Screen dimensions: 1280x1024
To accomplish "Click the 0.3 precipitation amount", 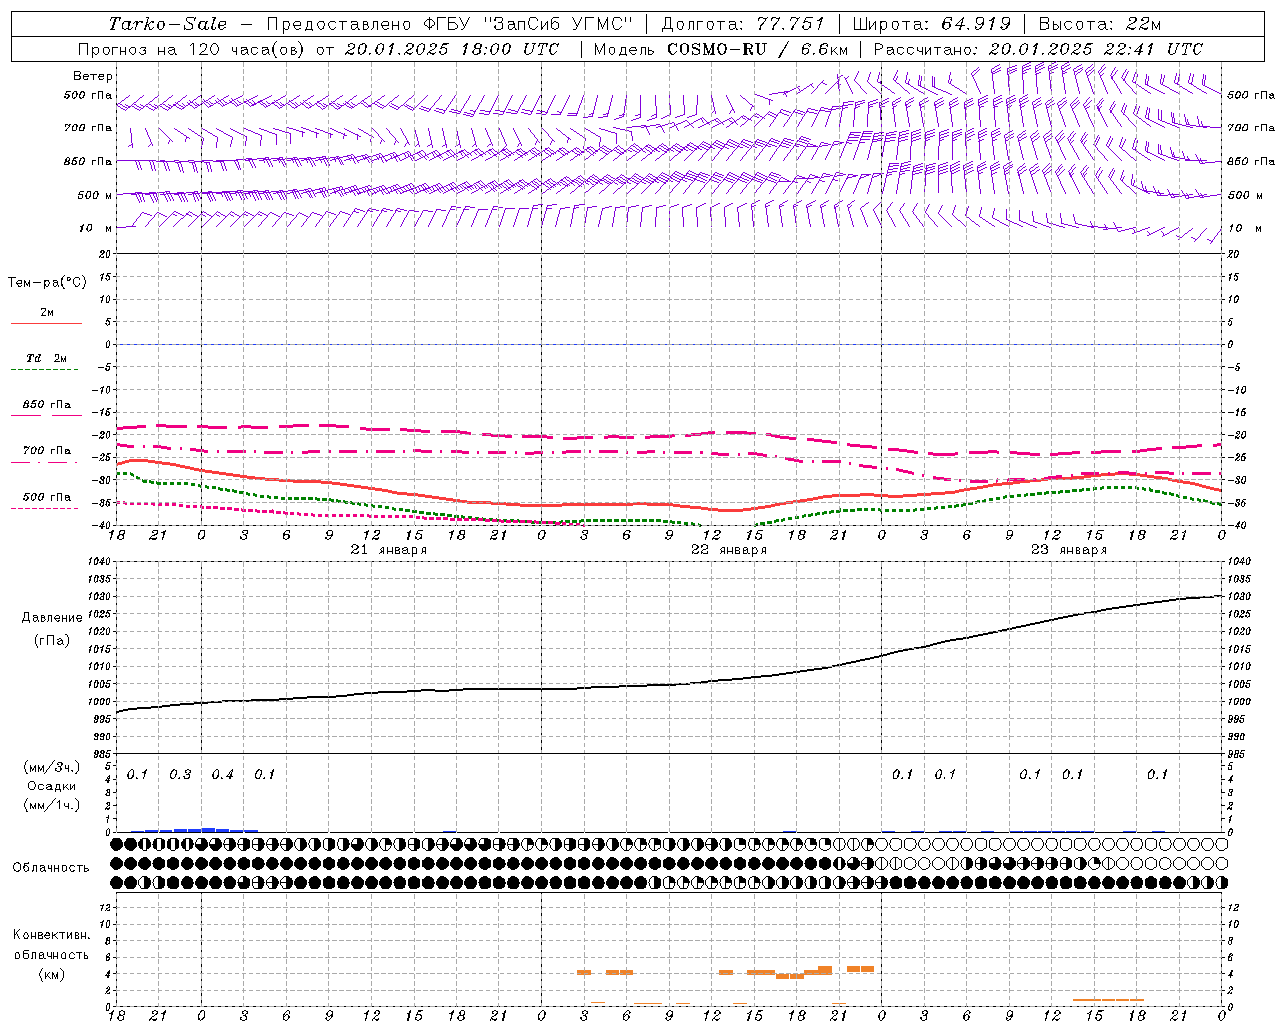I will (x=180, y=775).
